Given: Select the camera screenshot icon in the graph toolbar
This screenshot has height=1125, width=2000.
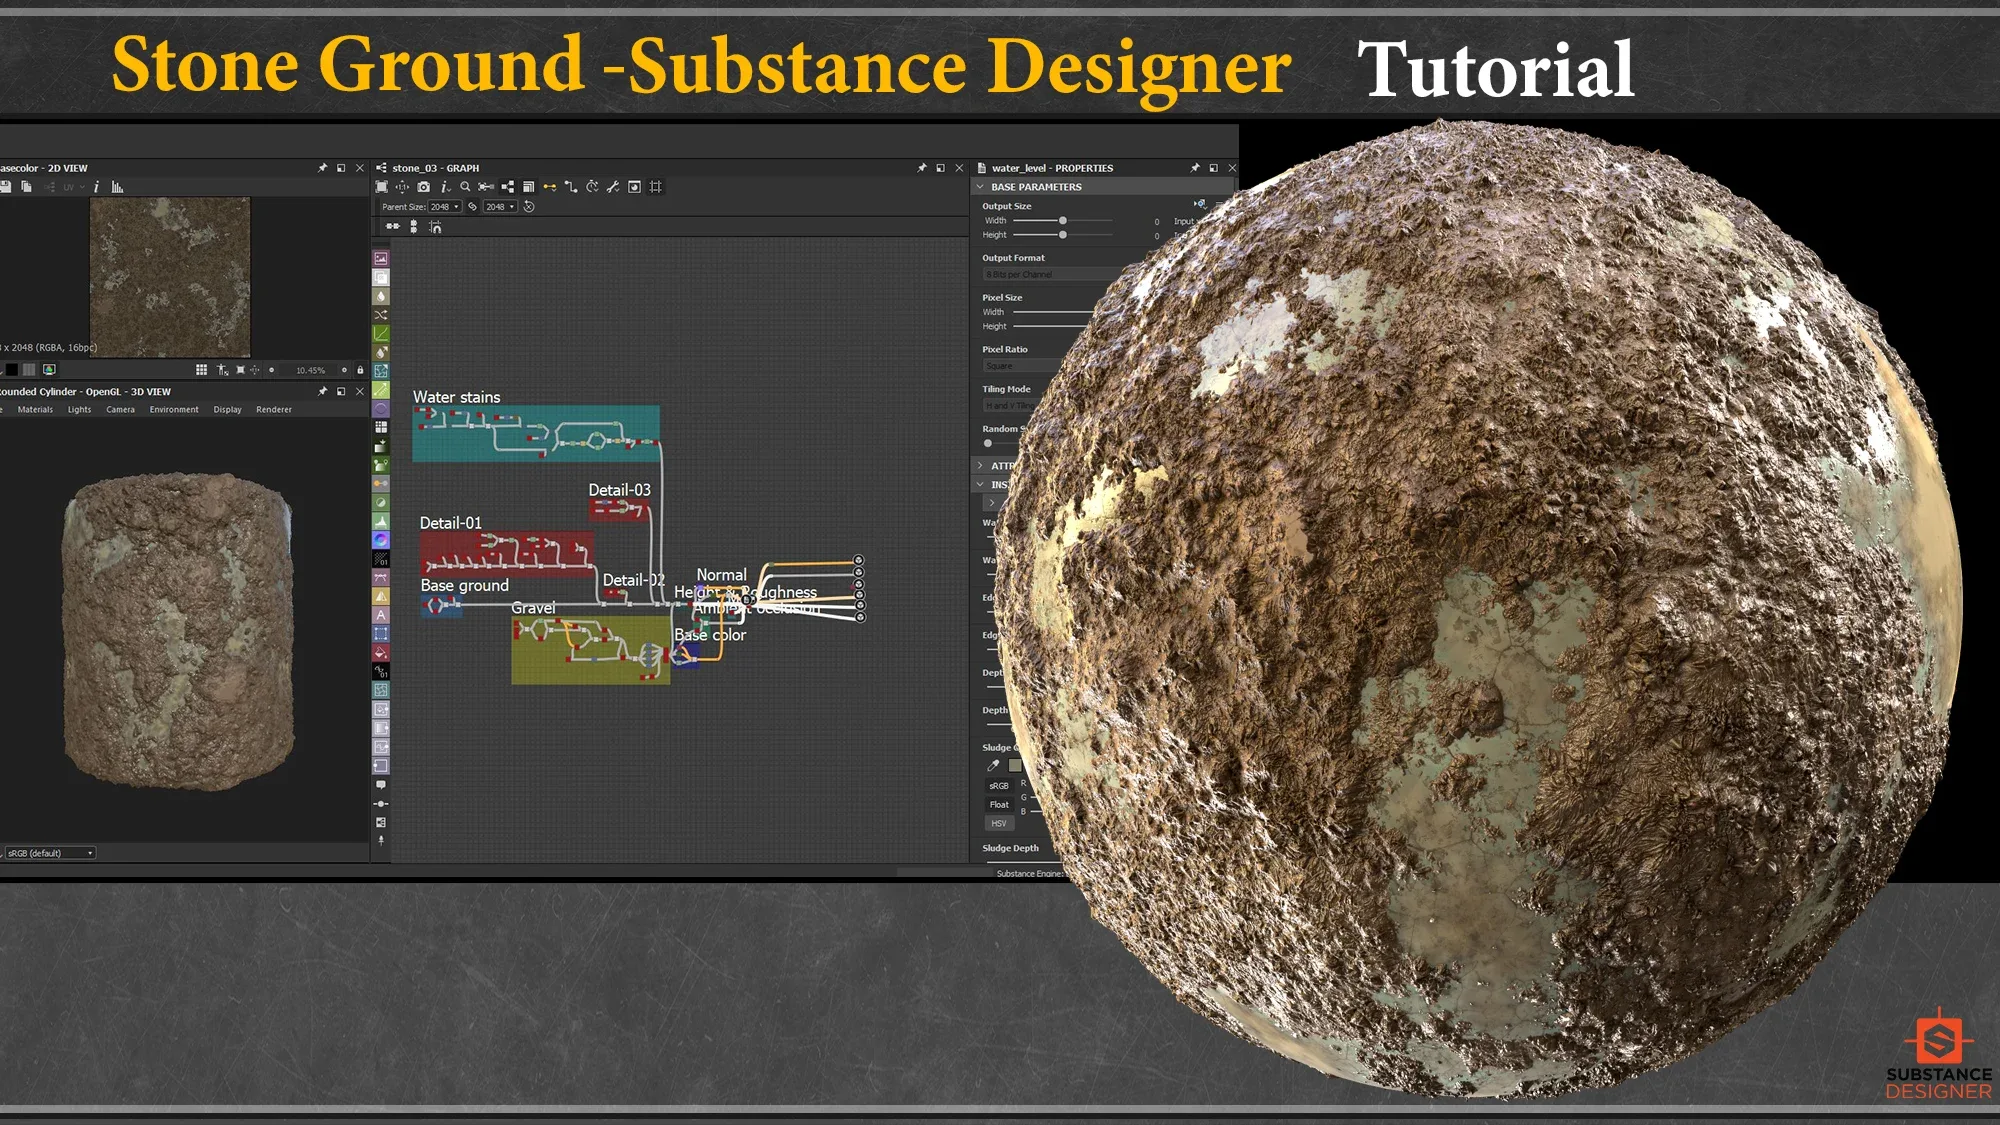Looking at the screenshot, I should [x=424, y=187].
